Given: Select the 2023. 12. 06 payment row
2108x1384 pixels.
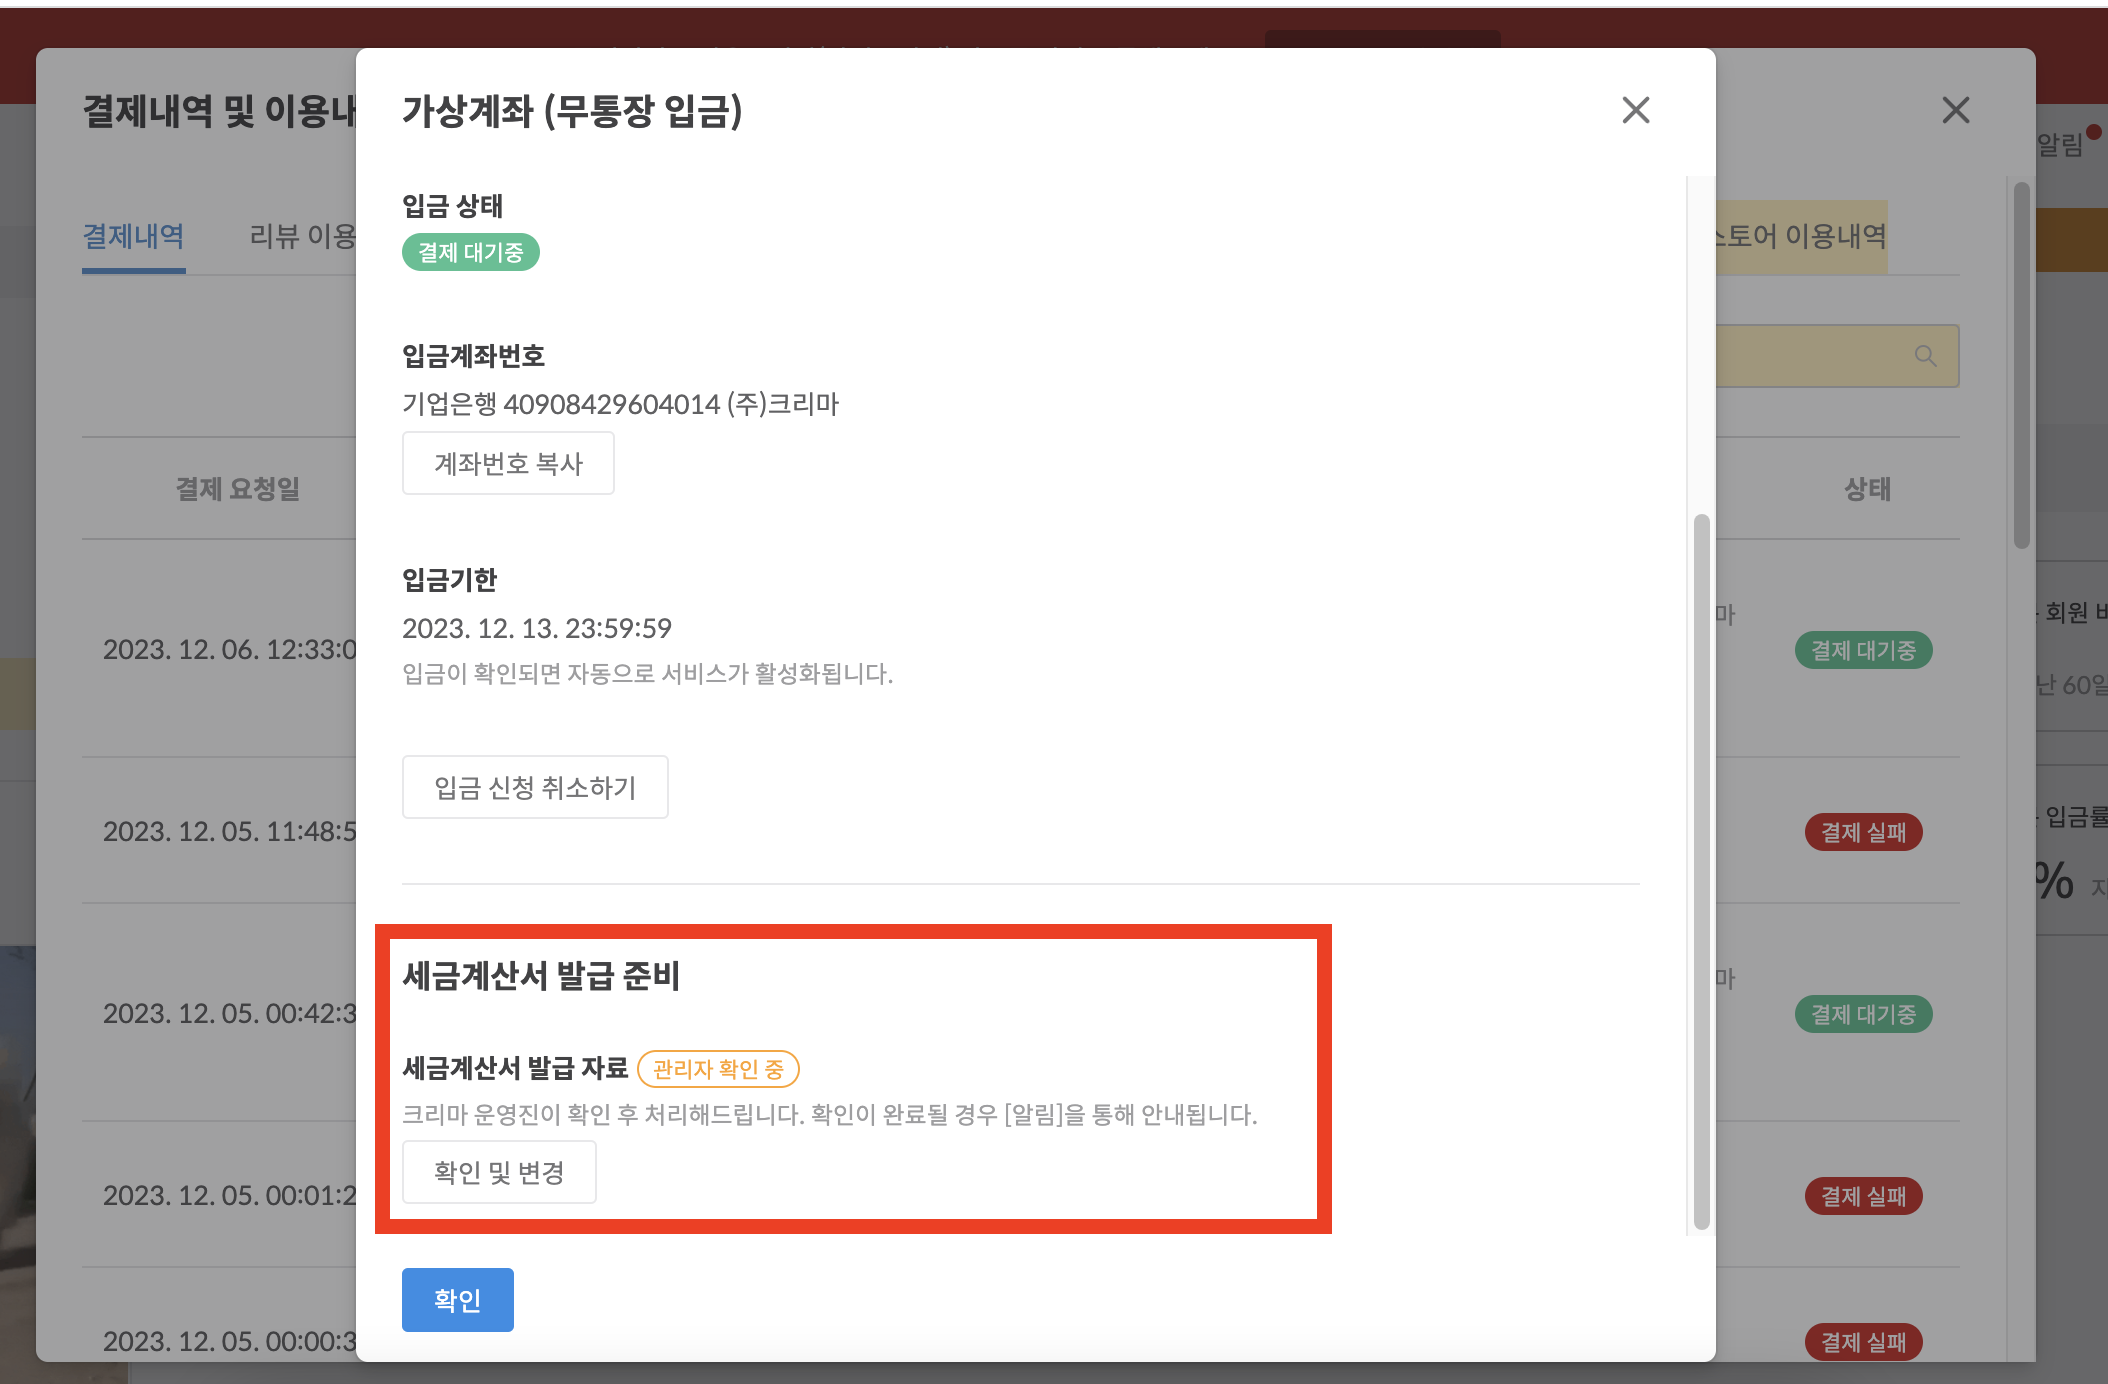Looking at the screenshot, I should pyautogui.click(x=230, y=650).
